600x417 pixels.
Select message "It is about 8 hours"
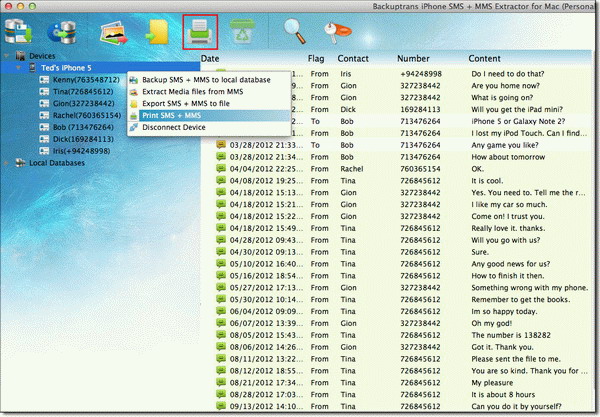click(503, 394)
